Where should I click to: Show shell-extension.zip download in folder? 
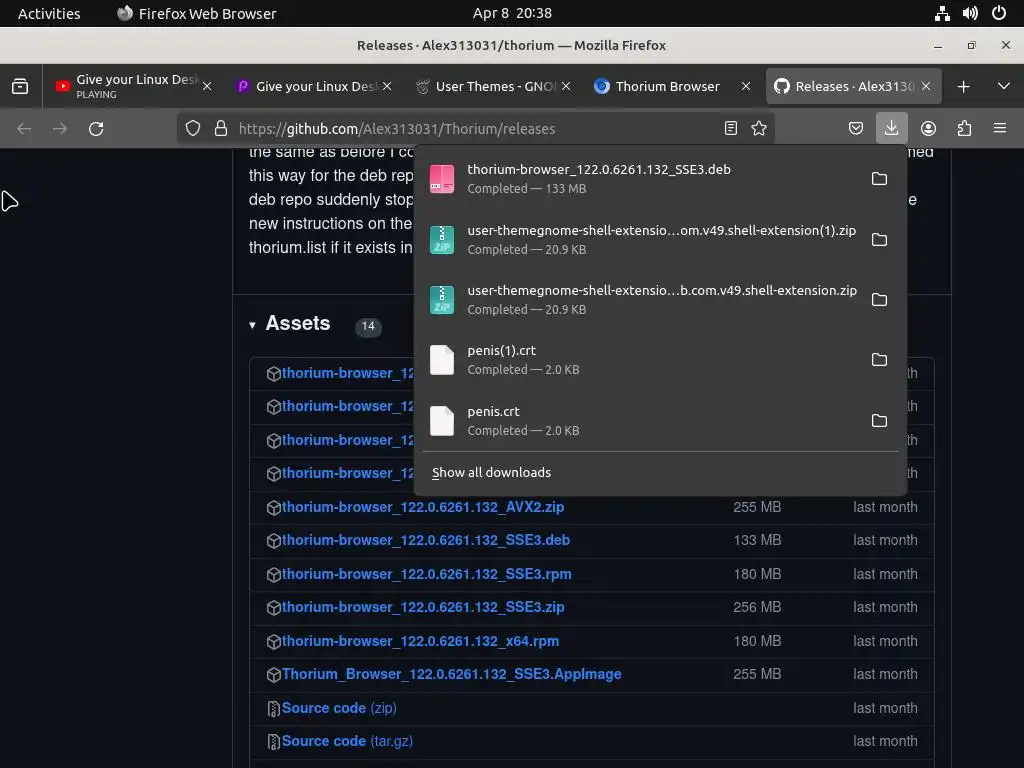(x=879, y=300)
